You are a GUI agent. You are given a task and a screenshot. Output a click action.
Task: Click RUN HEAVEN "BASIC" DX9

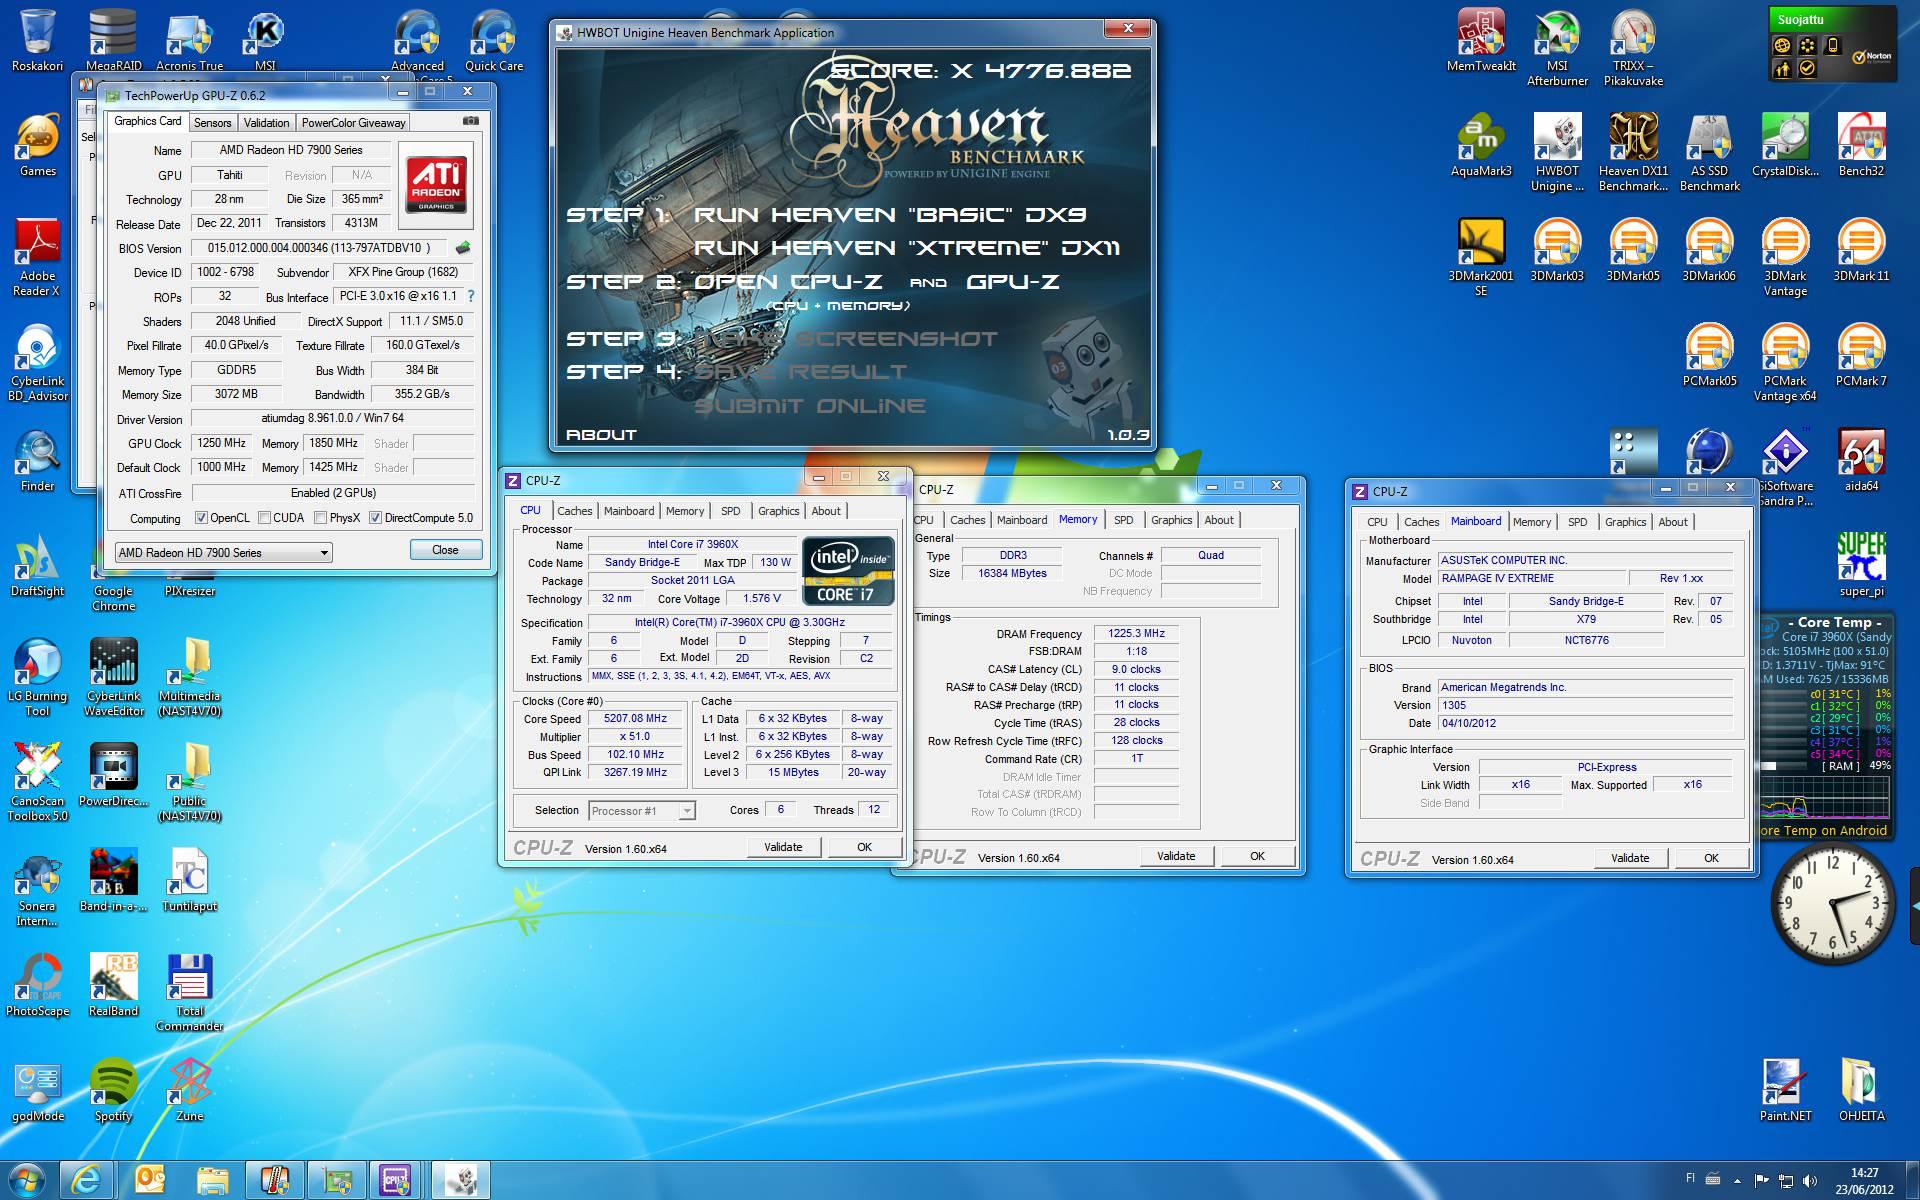click(890, 215)
